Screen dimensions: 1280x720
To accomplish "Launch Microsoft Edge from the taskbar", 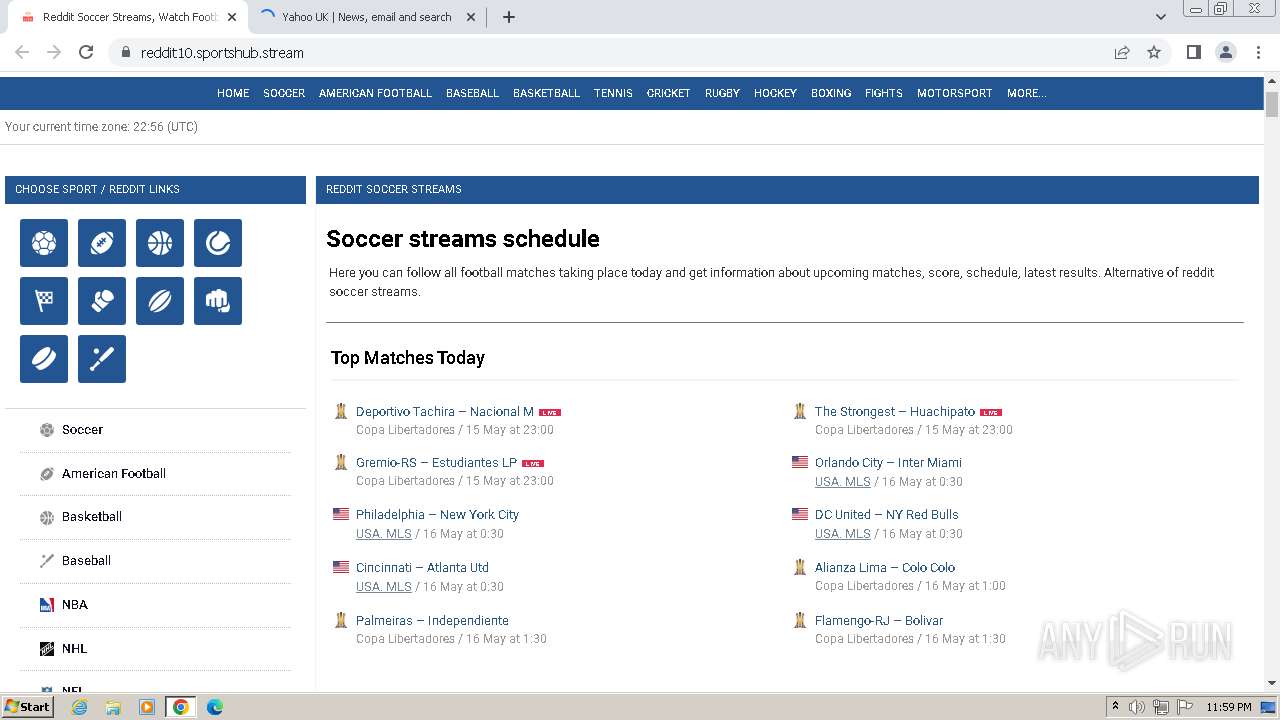I will [x=215, y=707].
